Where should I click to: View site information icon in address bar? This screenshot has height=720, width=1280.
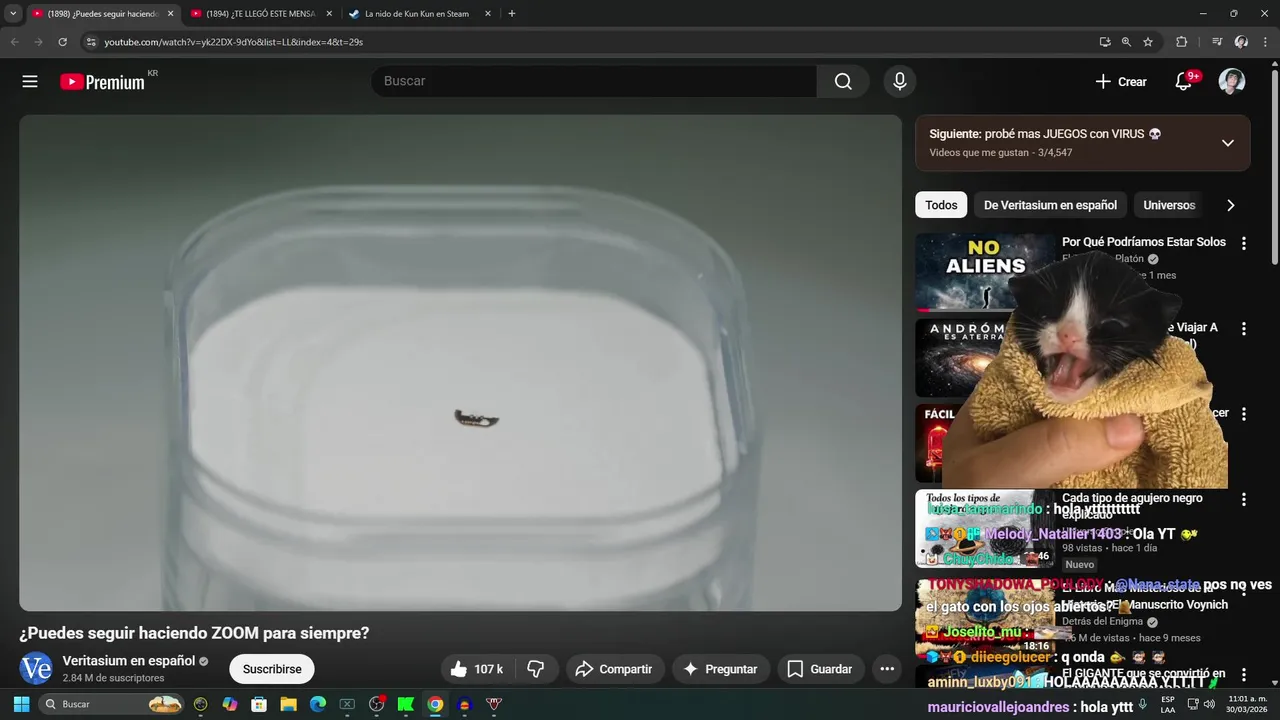coord(91,42)
